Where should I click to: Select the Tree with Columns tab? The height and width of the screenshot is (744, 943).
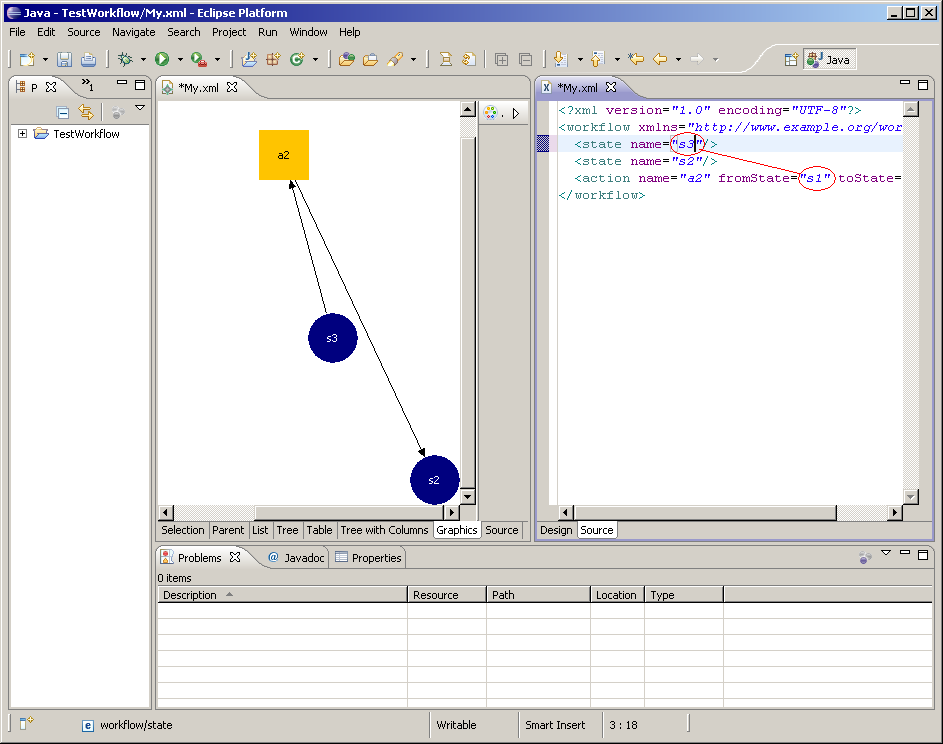pyautogui.click(x=384, y=530)
